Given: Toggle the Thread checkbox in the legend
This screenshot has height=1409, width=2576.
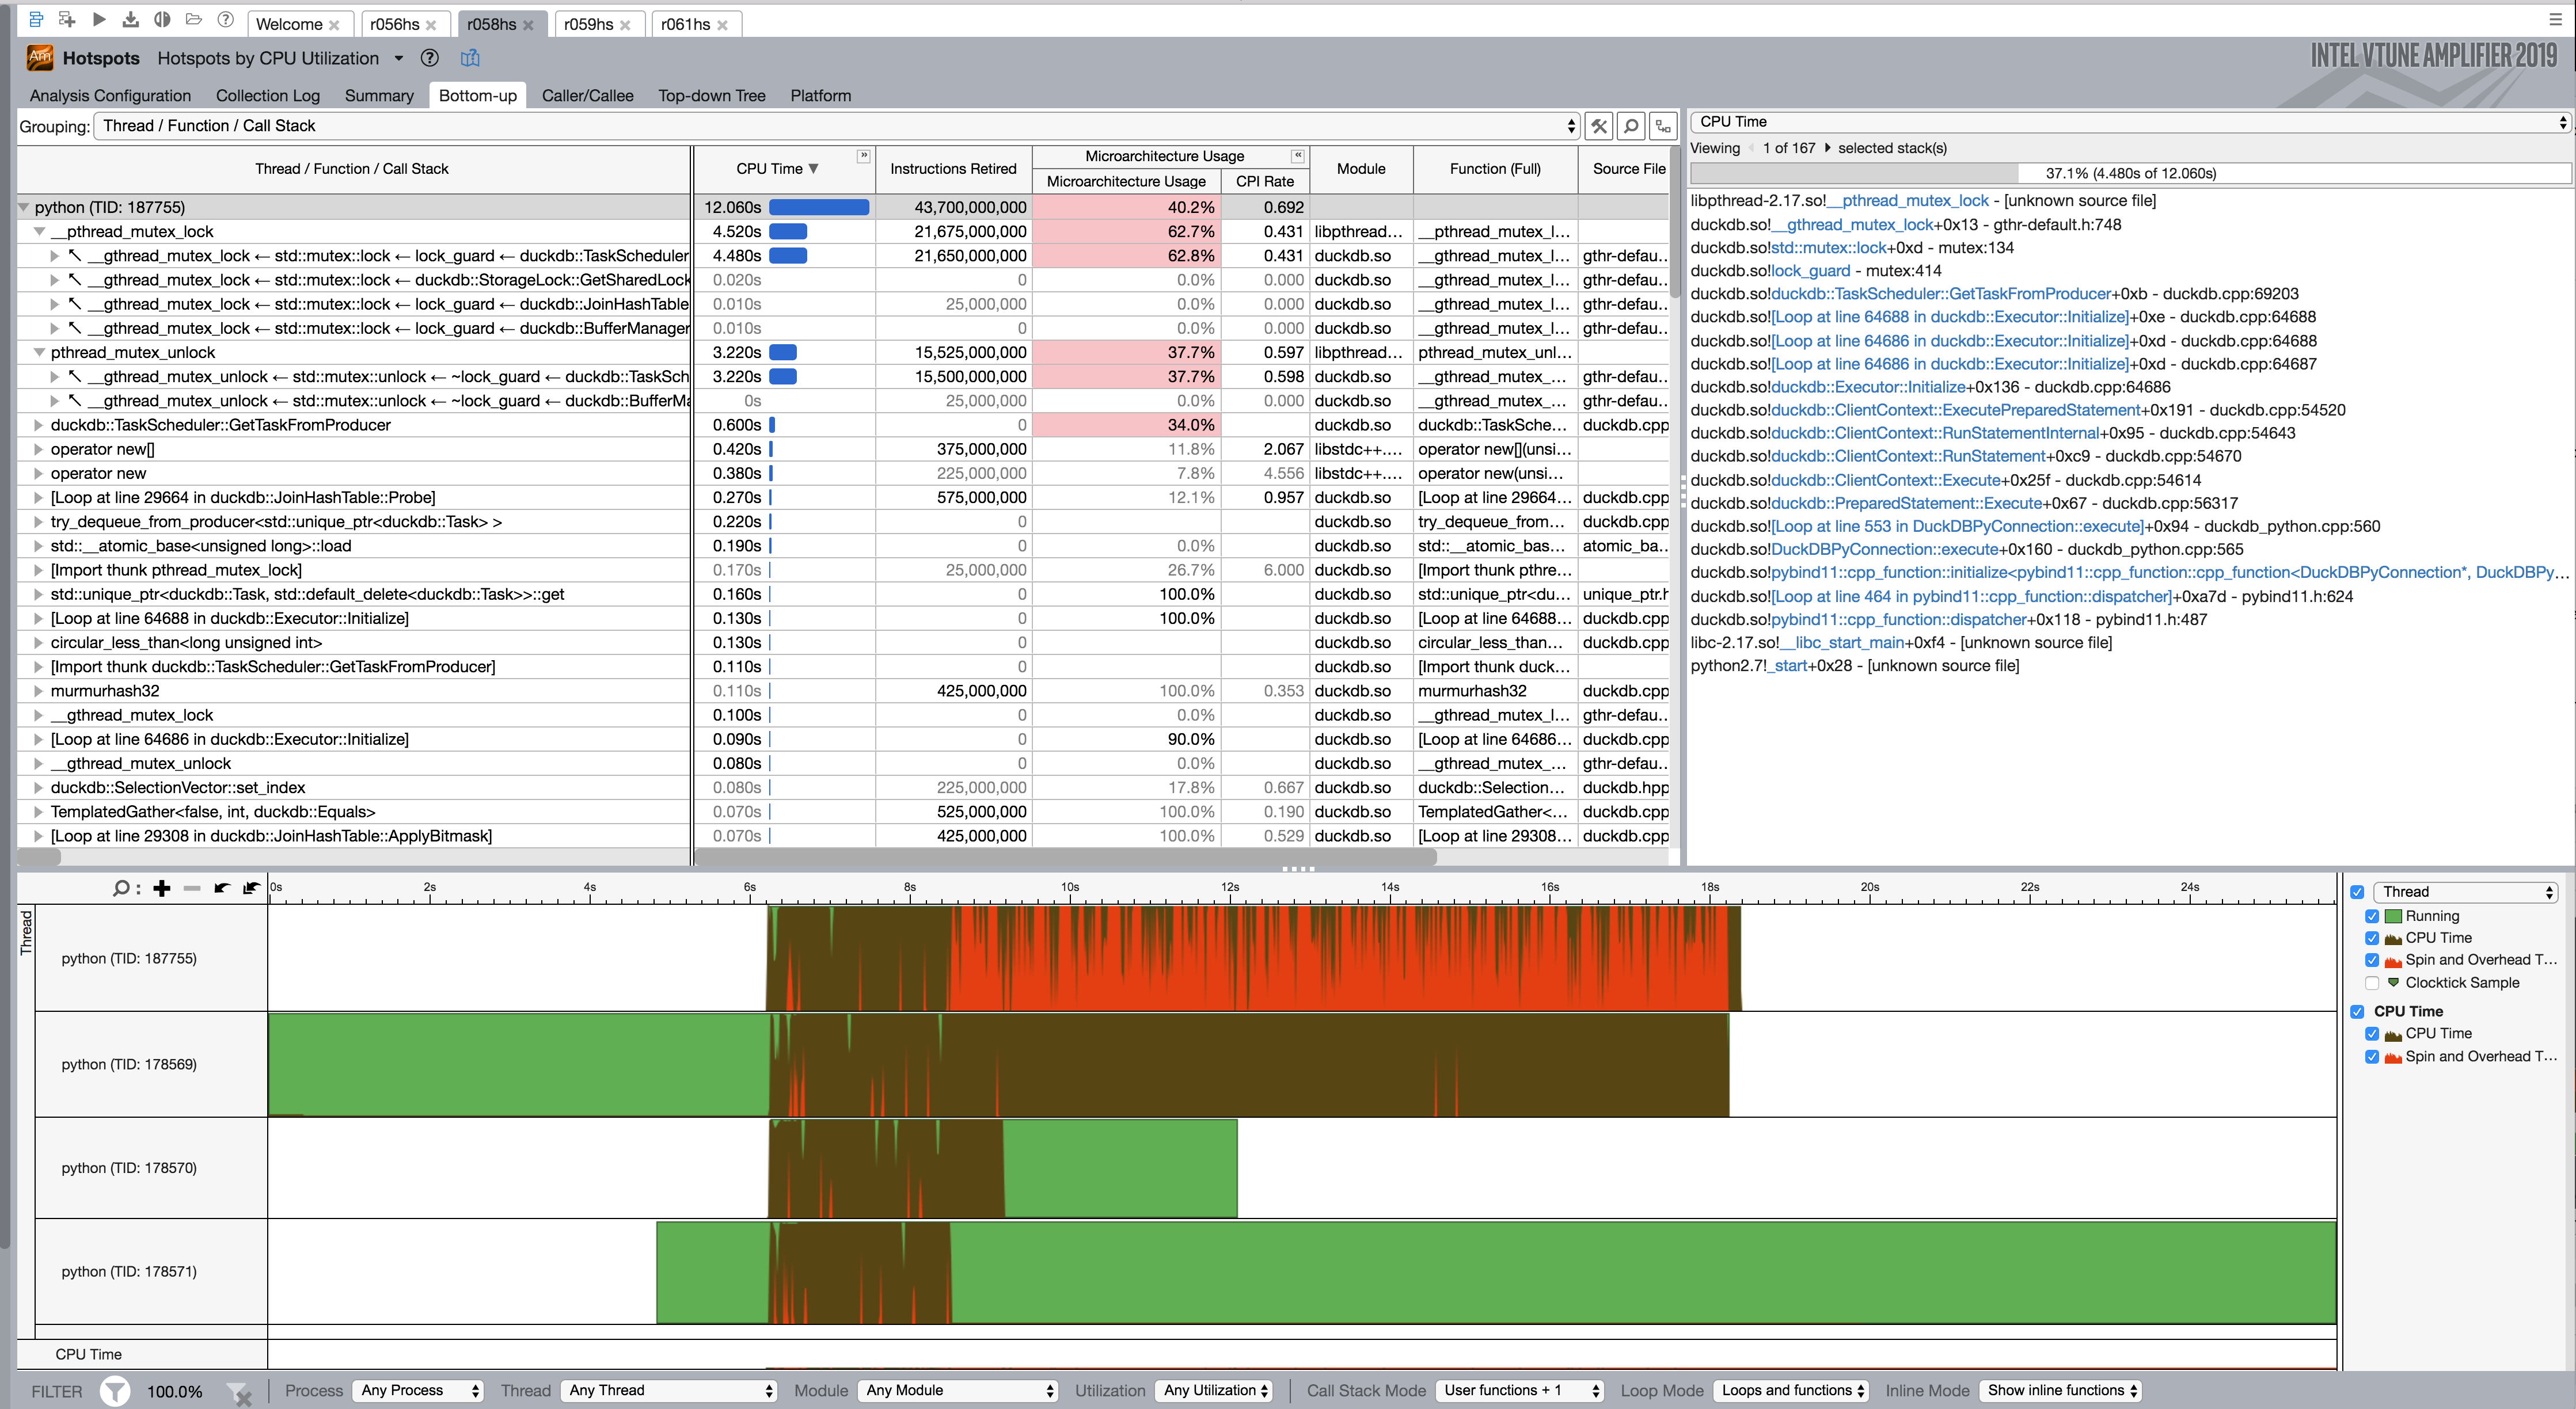Looking at the screenshot, I should pos(2357,892).
